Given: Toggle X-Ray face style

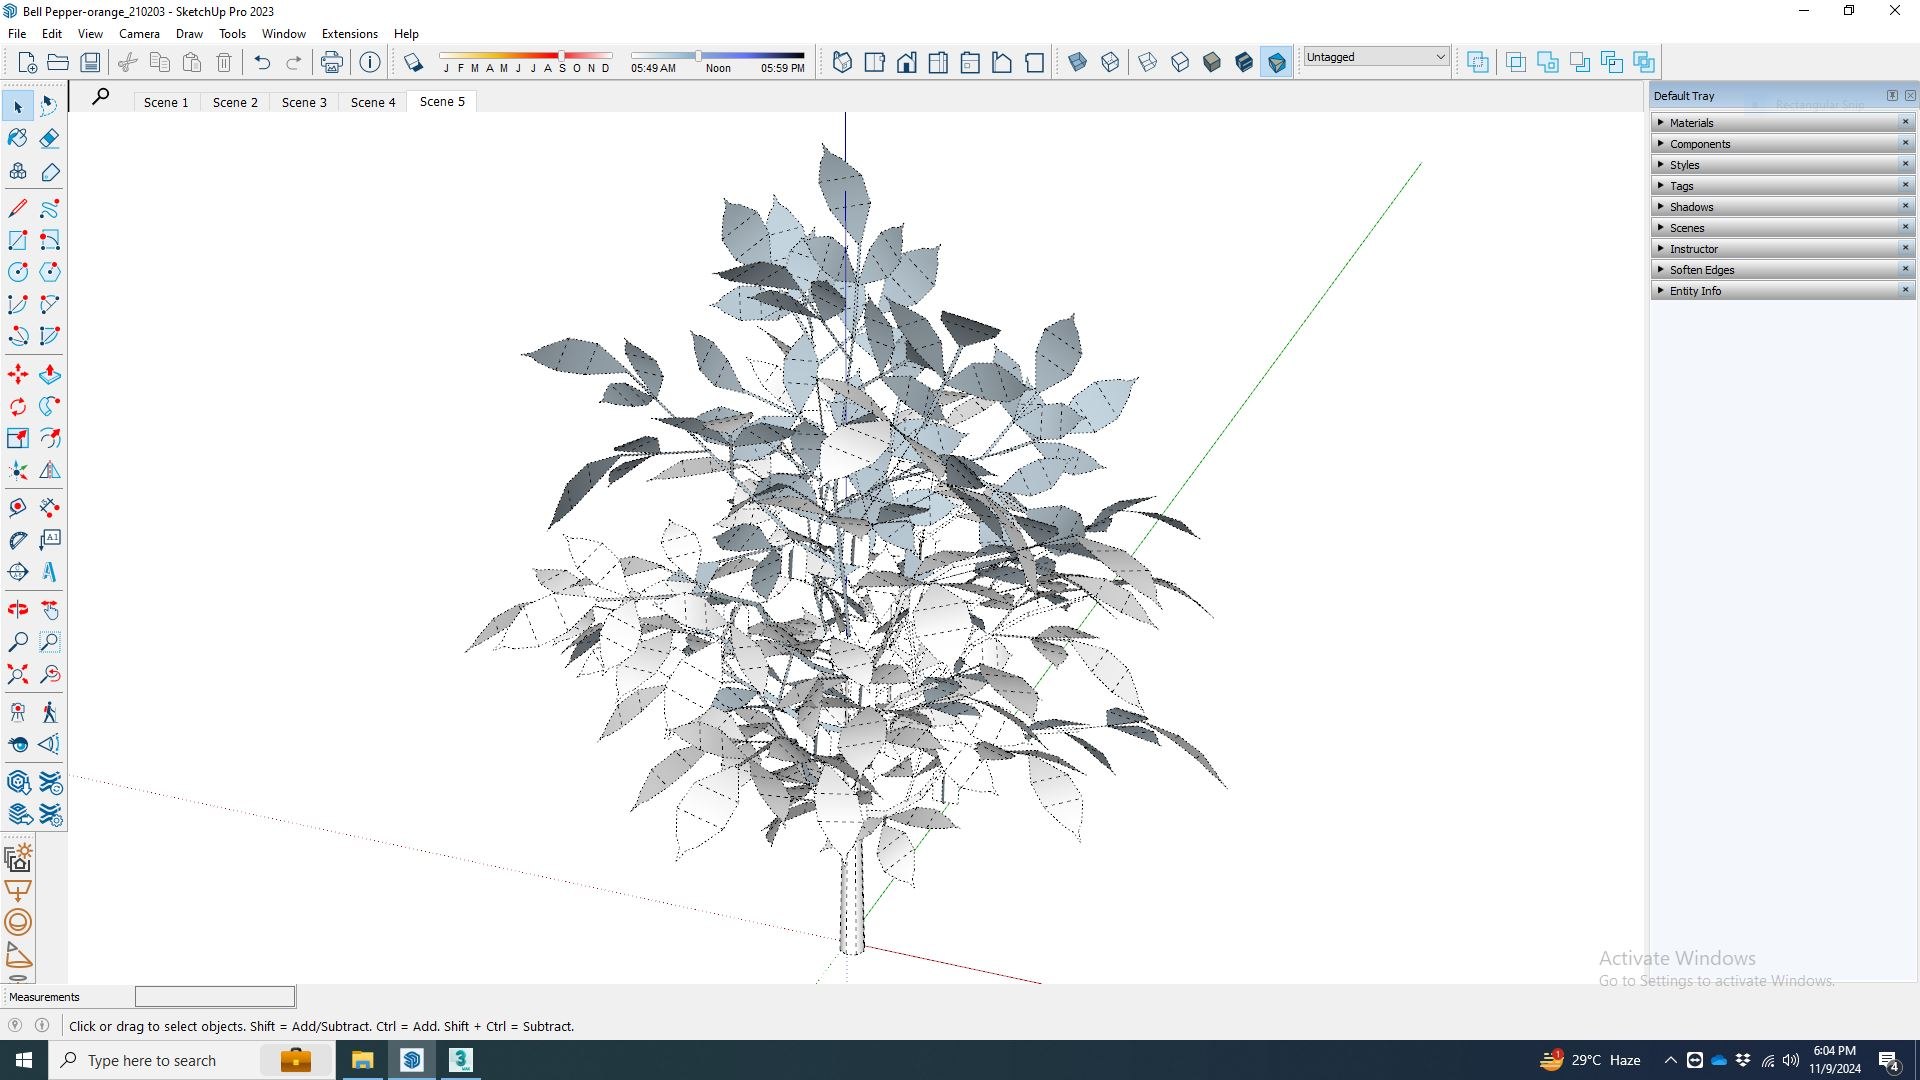Looking at the screenshot, I should click(x=1077, y=62).
